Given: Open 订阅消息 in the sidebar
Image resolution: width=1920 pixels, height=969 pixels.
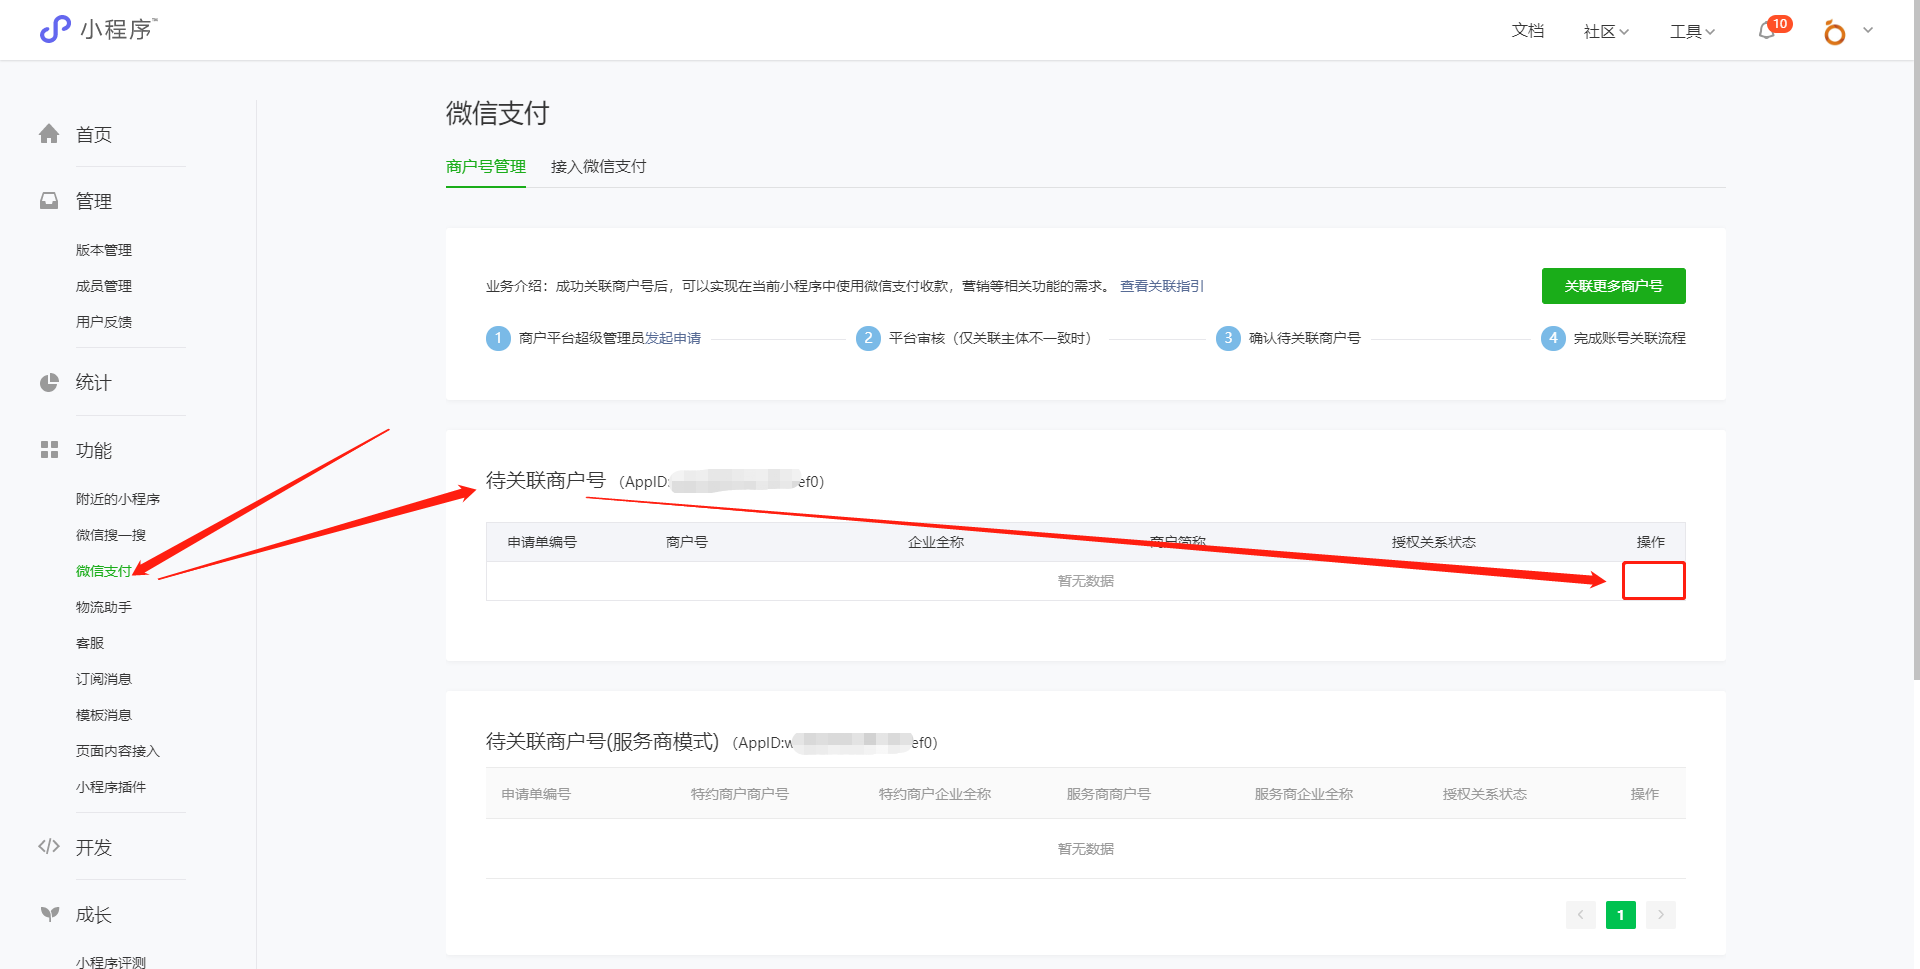Looking at the screenshot, I should [x=104, y=679].
